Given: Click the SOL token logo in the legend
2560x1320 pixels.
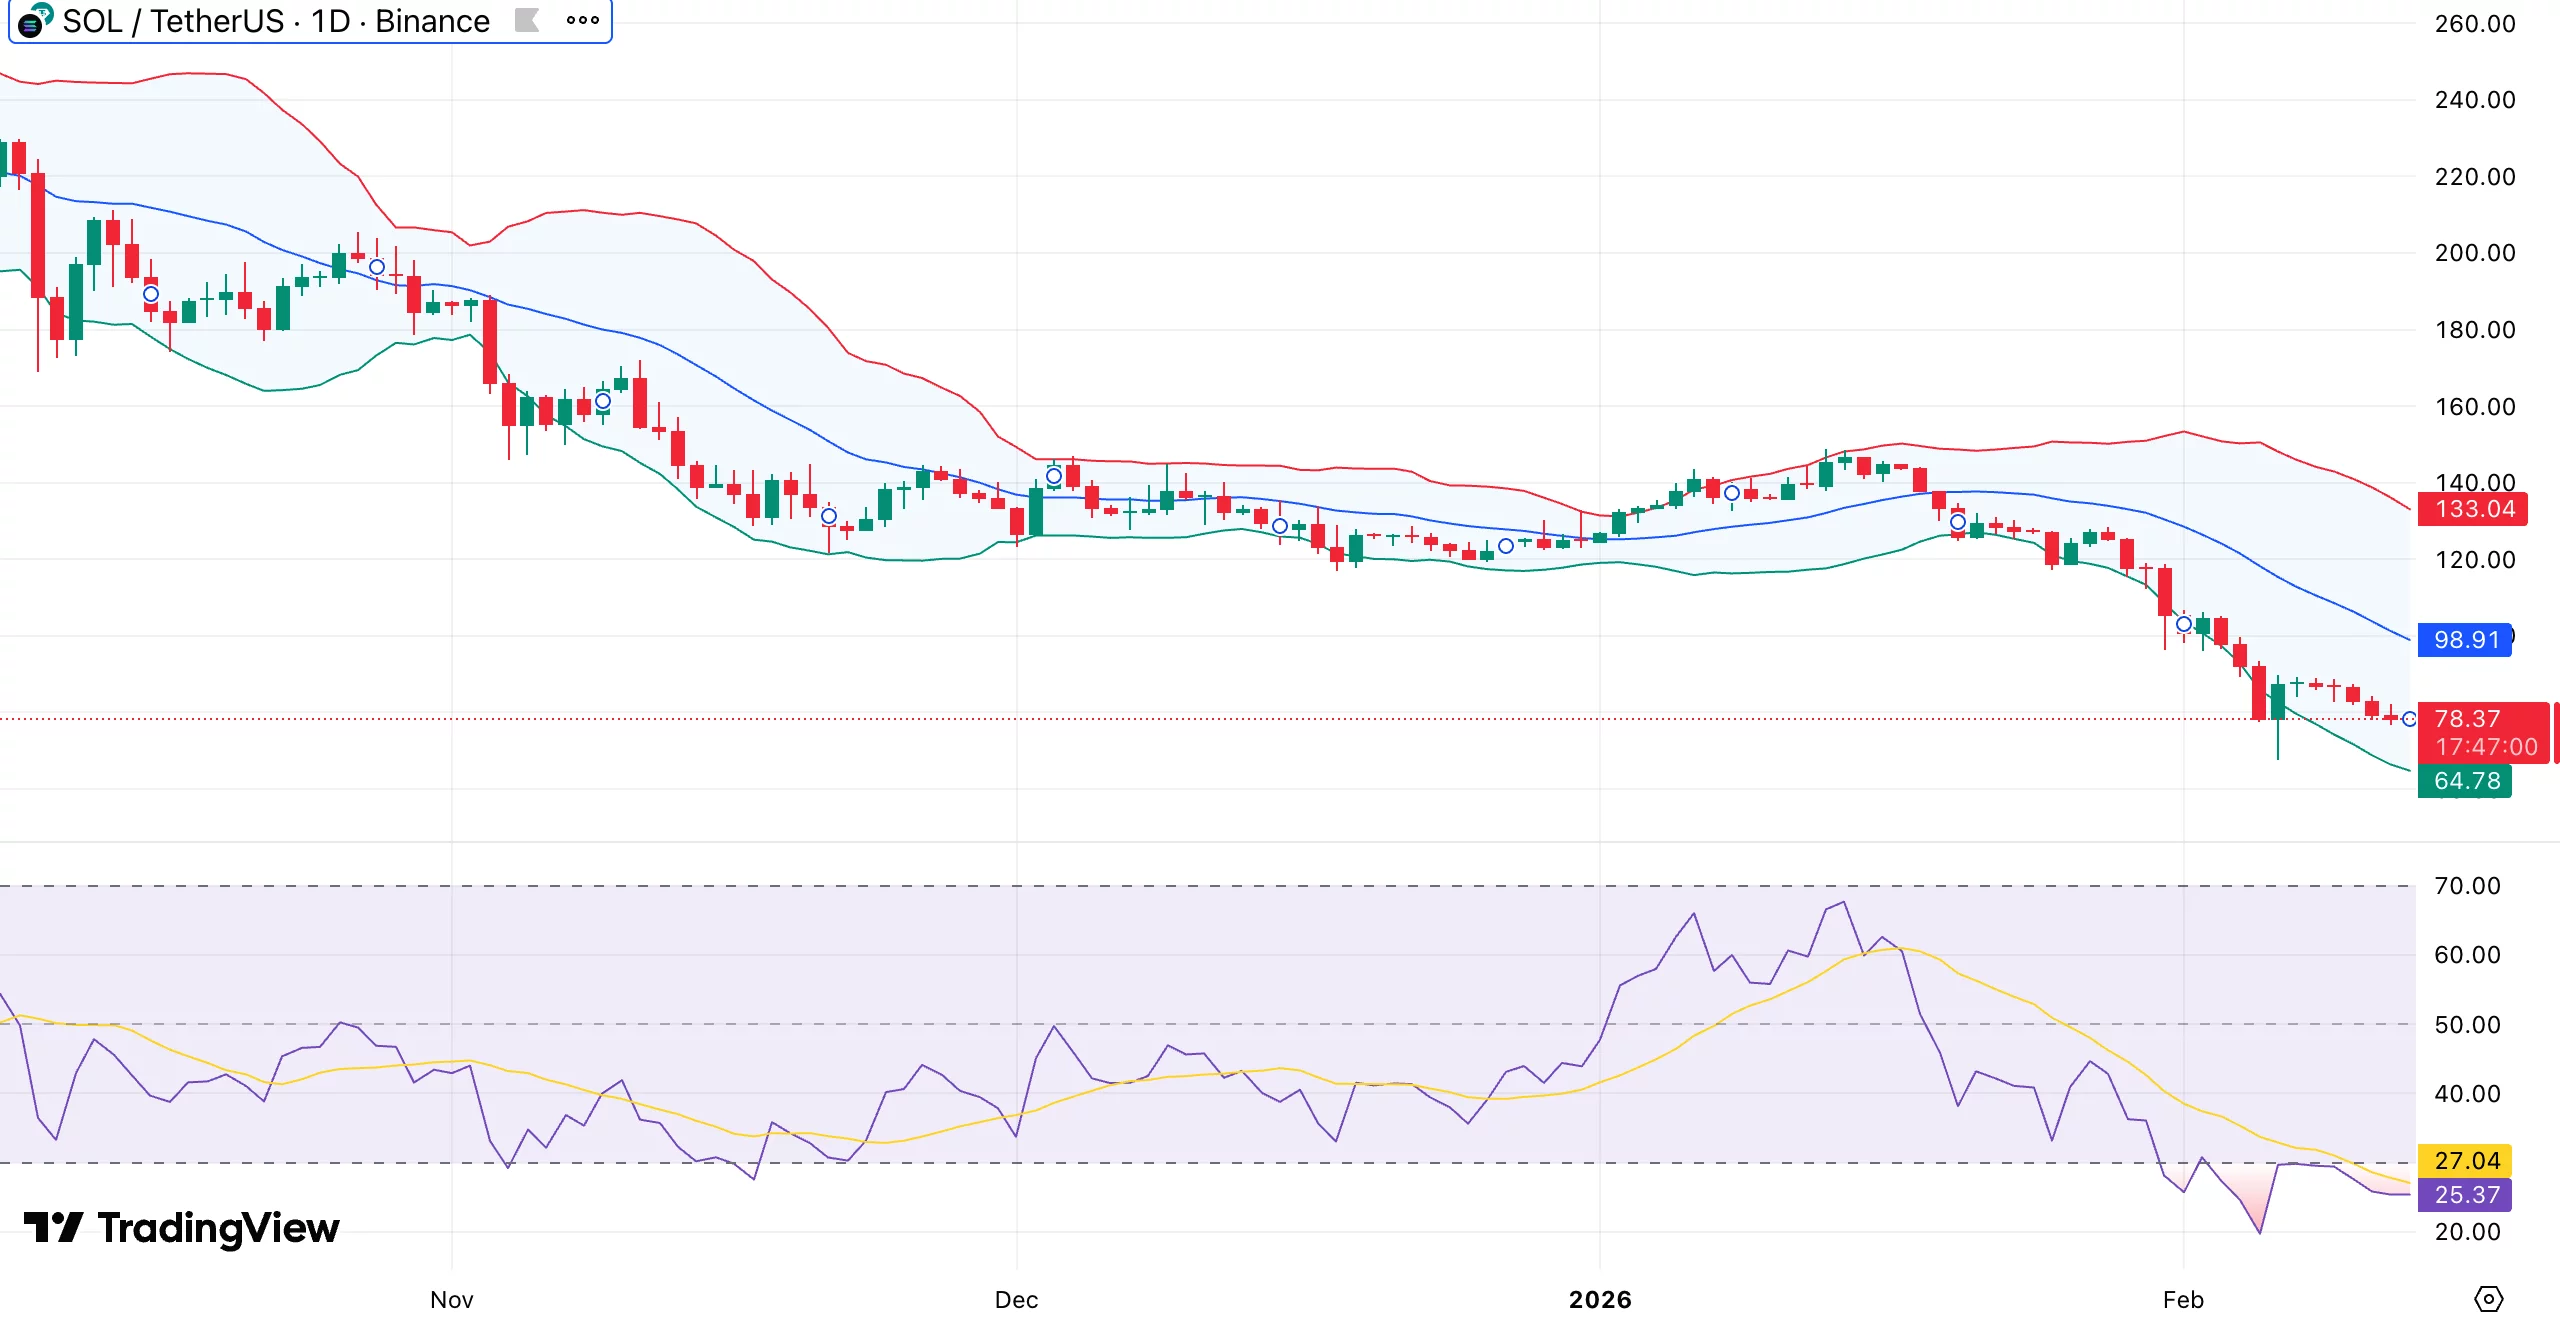Looking at the screenshot, I should tap(30, 24).
